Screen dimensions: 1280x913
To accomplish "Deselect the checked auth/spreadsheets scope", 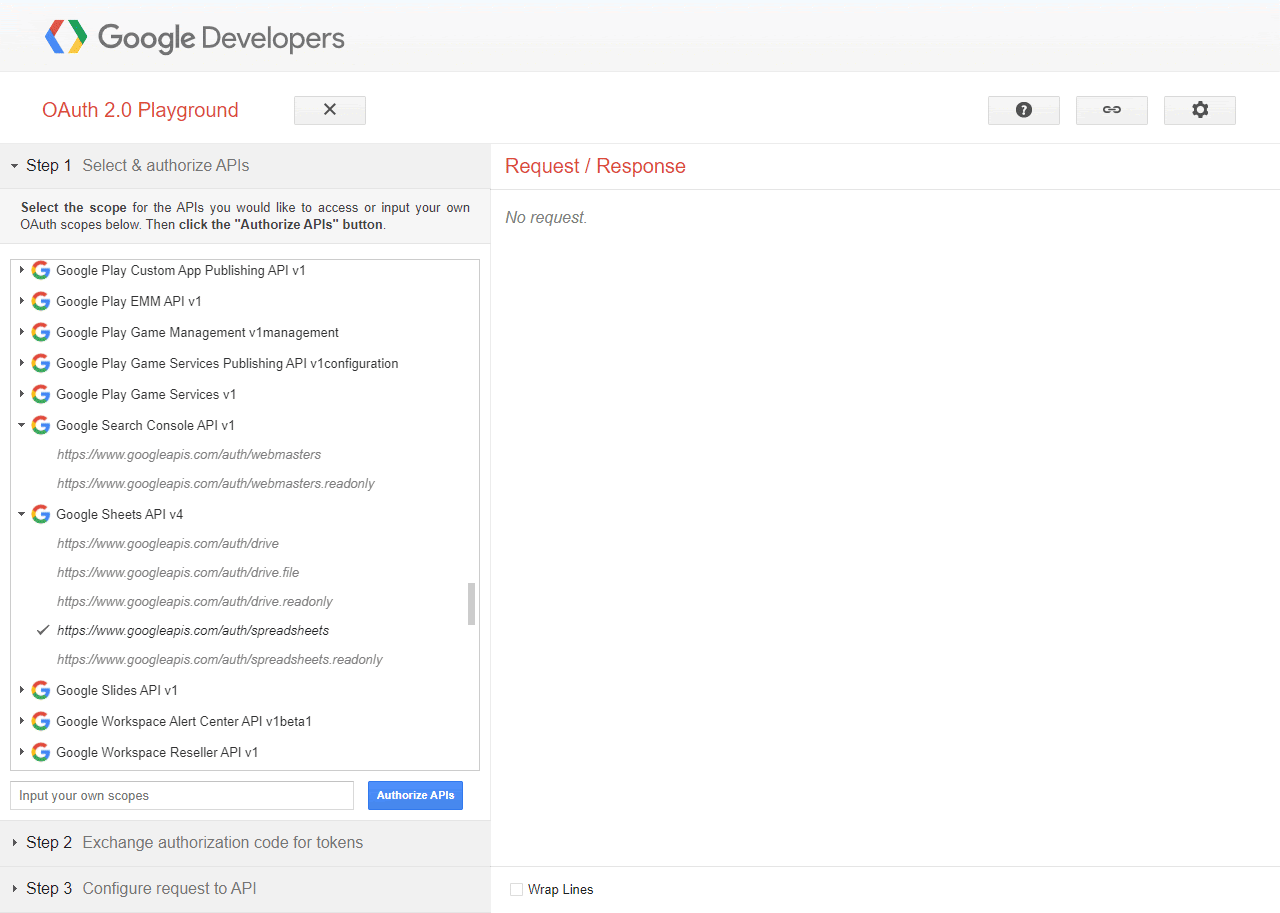I will click(x=193, y=630).
